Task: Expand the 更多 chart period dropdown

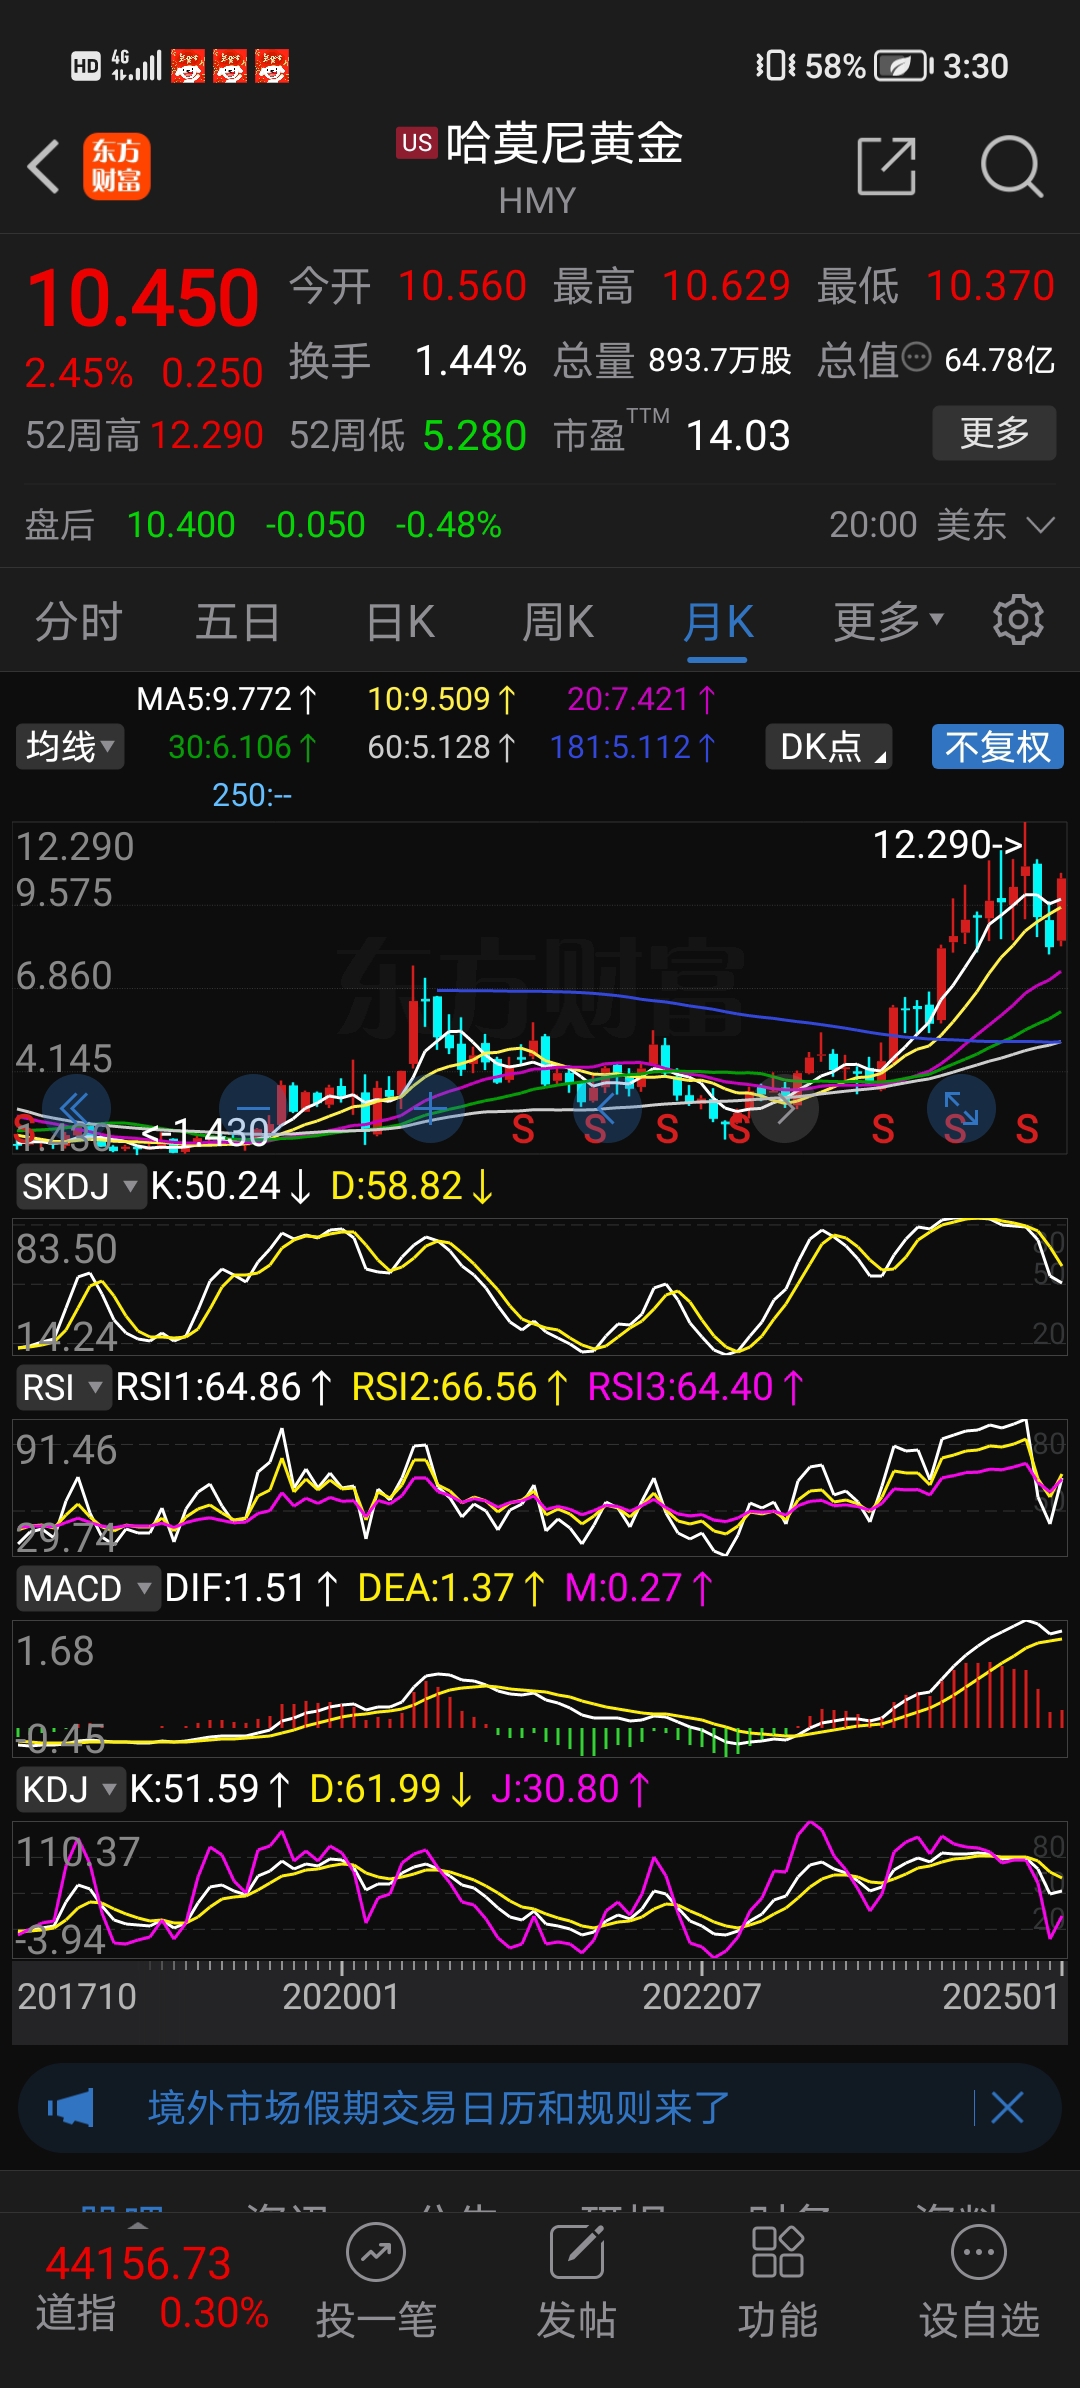Action: (x=888, y=621)
